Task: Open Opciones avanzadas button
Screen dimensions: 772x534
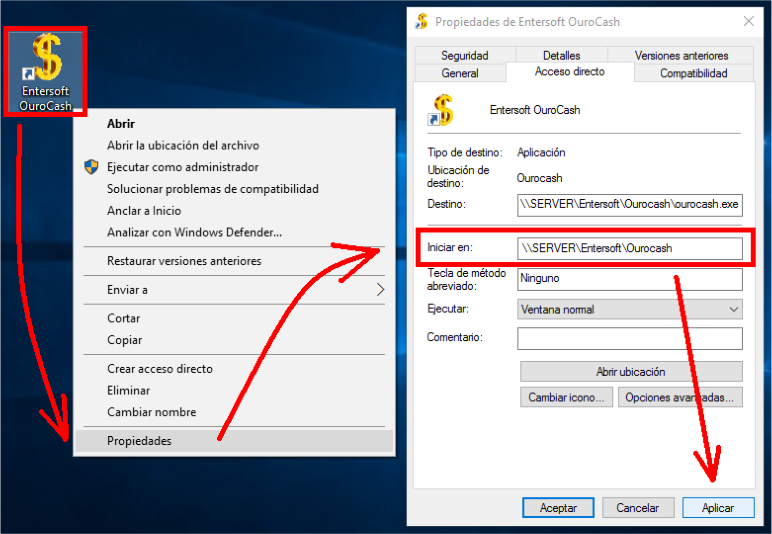Action: 680,397
